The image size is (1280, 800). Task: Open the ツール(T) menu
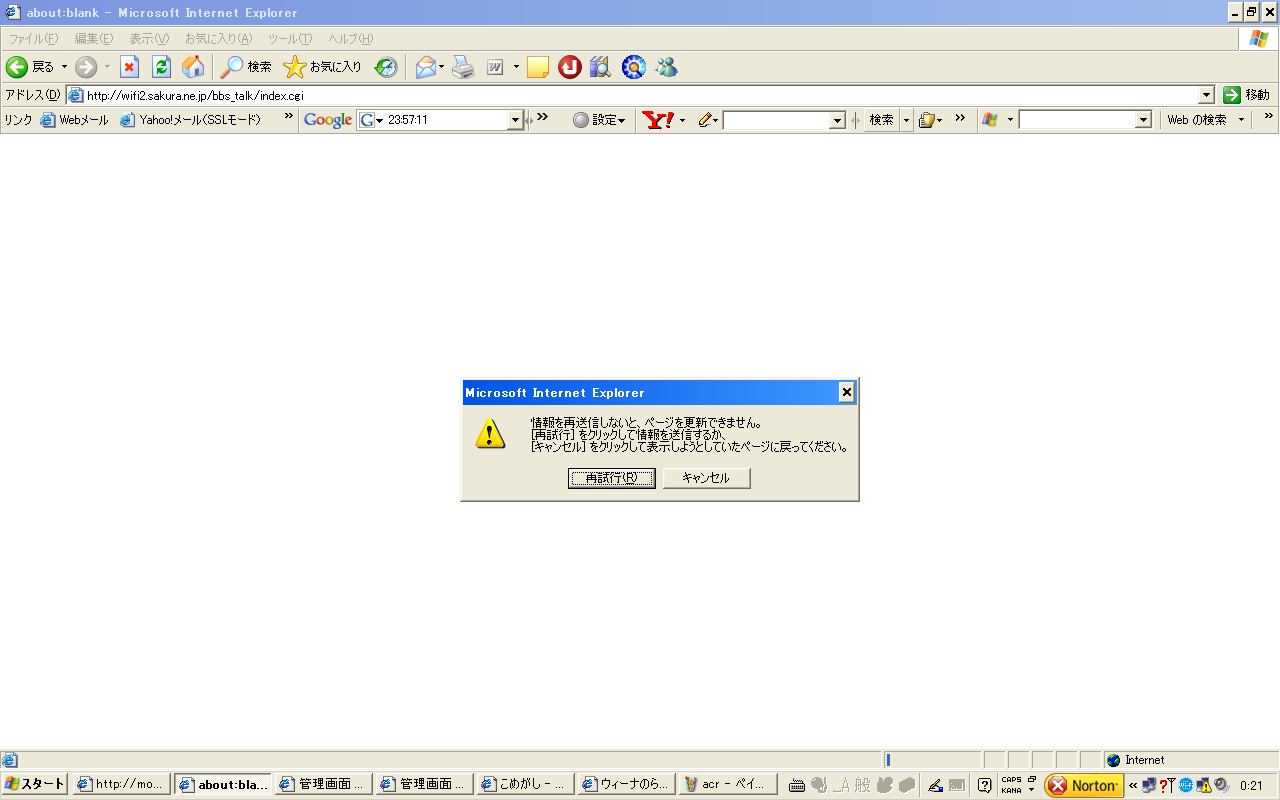[x=289, y=39]
